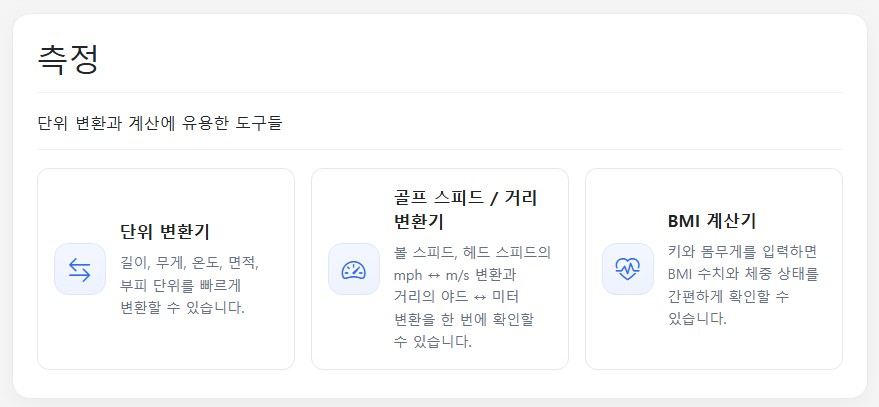The height and width of the screenshot is (407, 879).
Task: Click the unit converter description paragraph
Action: 190,285
